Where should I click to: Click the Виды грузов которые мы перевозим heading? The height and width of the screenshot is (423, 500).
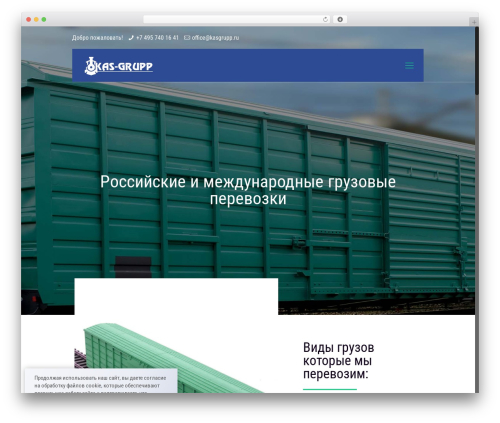coord(339,361)
